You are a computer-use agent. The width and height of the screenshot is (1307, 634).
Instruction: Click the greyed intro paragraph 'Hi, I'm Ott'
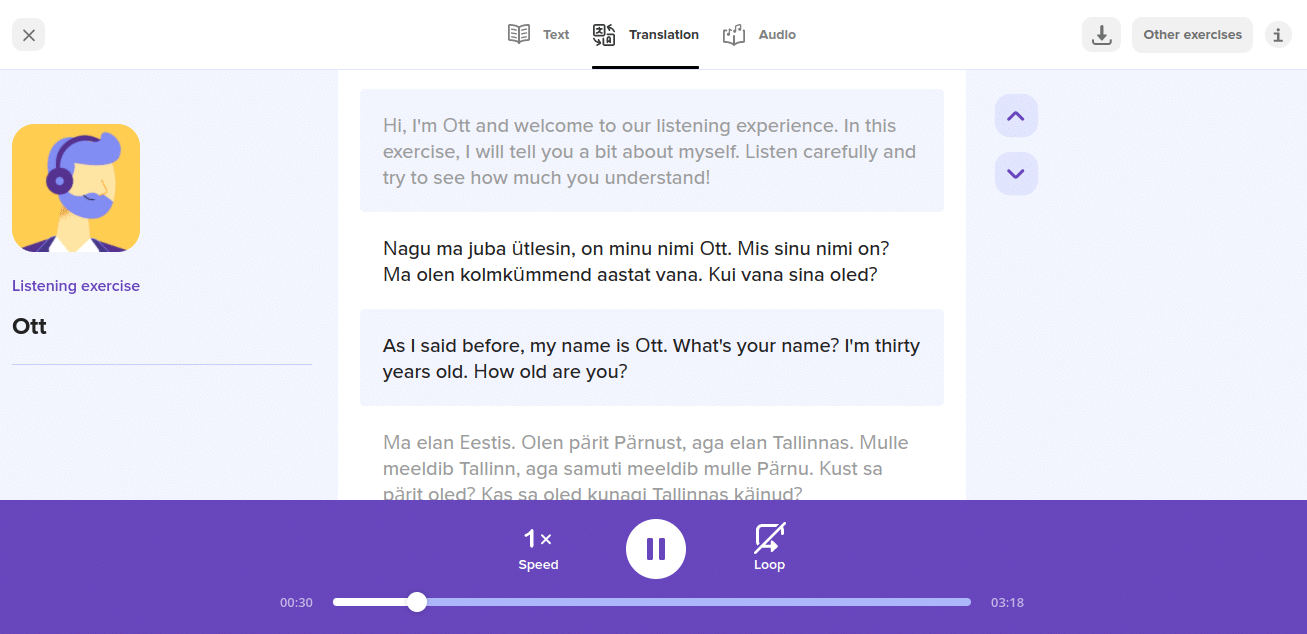point(651,151)
